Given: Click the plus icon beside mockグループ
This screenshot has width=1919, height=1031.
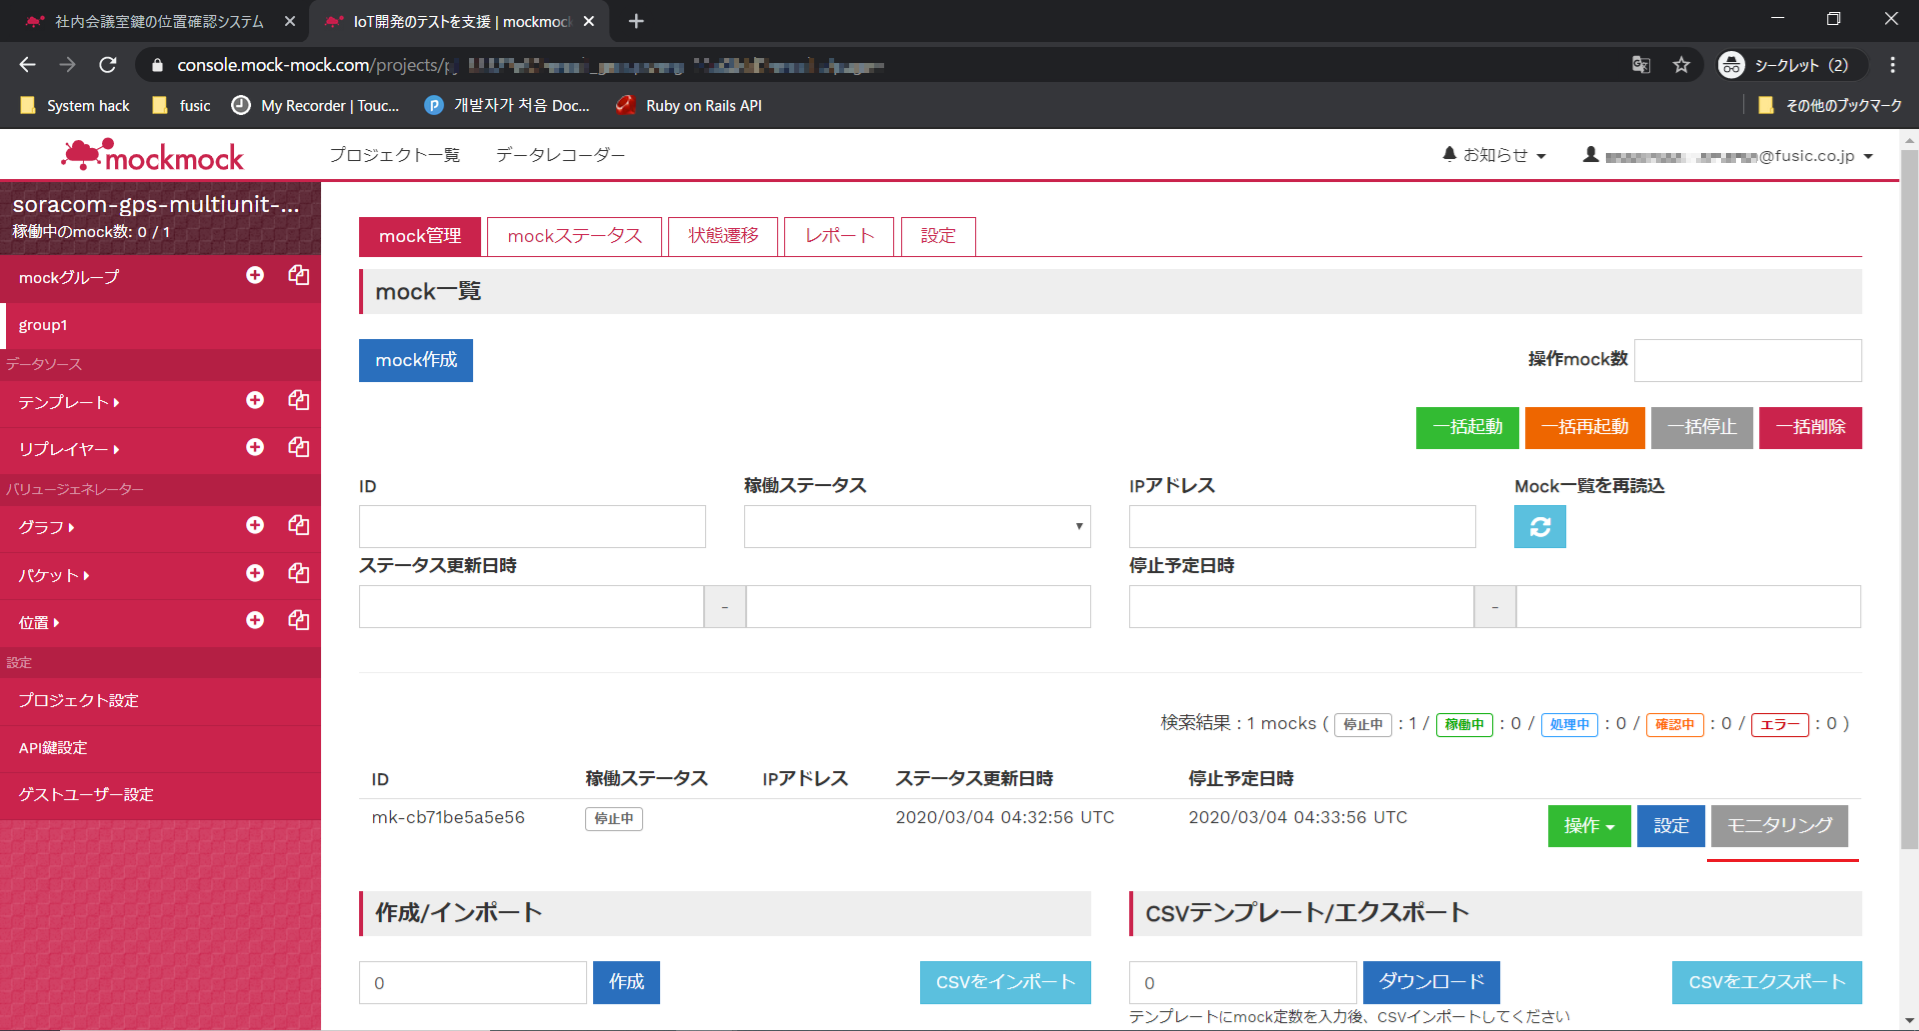Looking at the screenshot, I should [x=255, y=275].
